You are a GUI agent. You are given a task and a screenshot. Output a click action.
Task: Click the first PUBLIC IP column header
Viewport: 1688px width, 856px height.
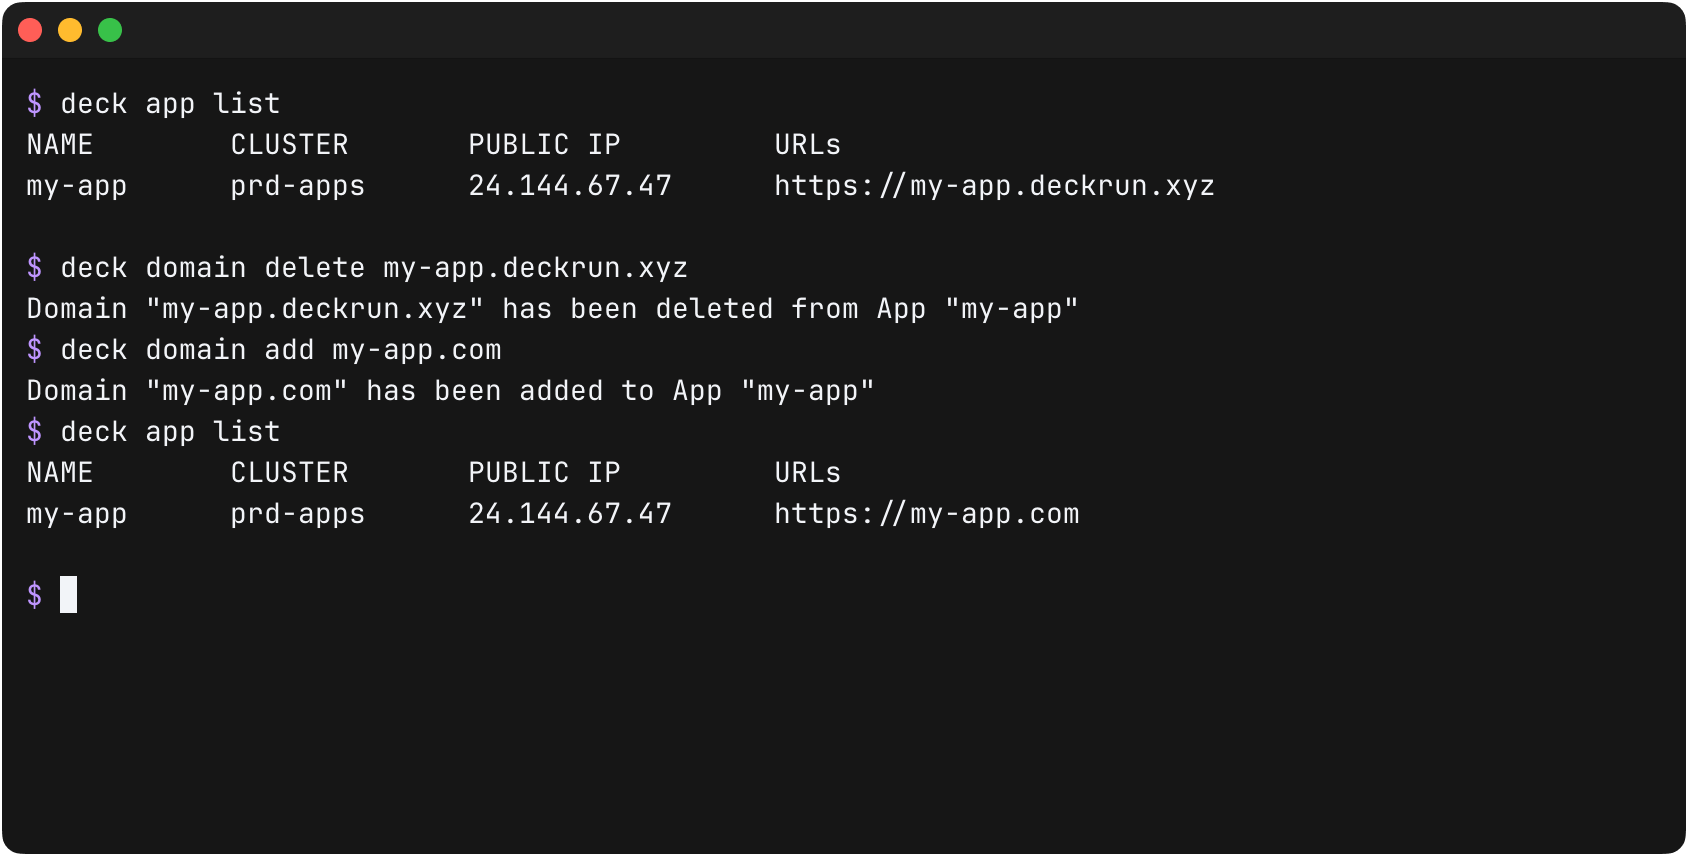[x=544, y=145]
